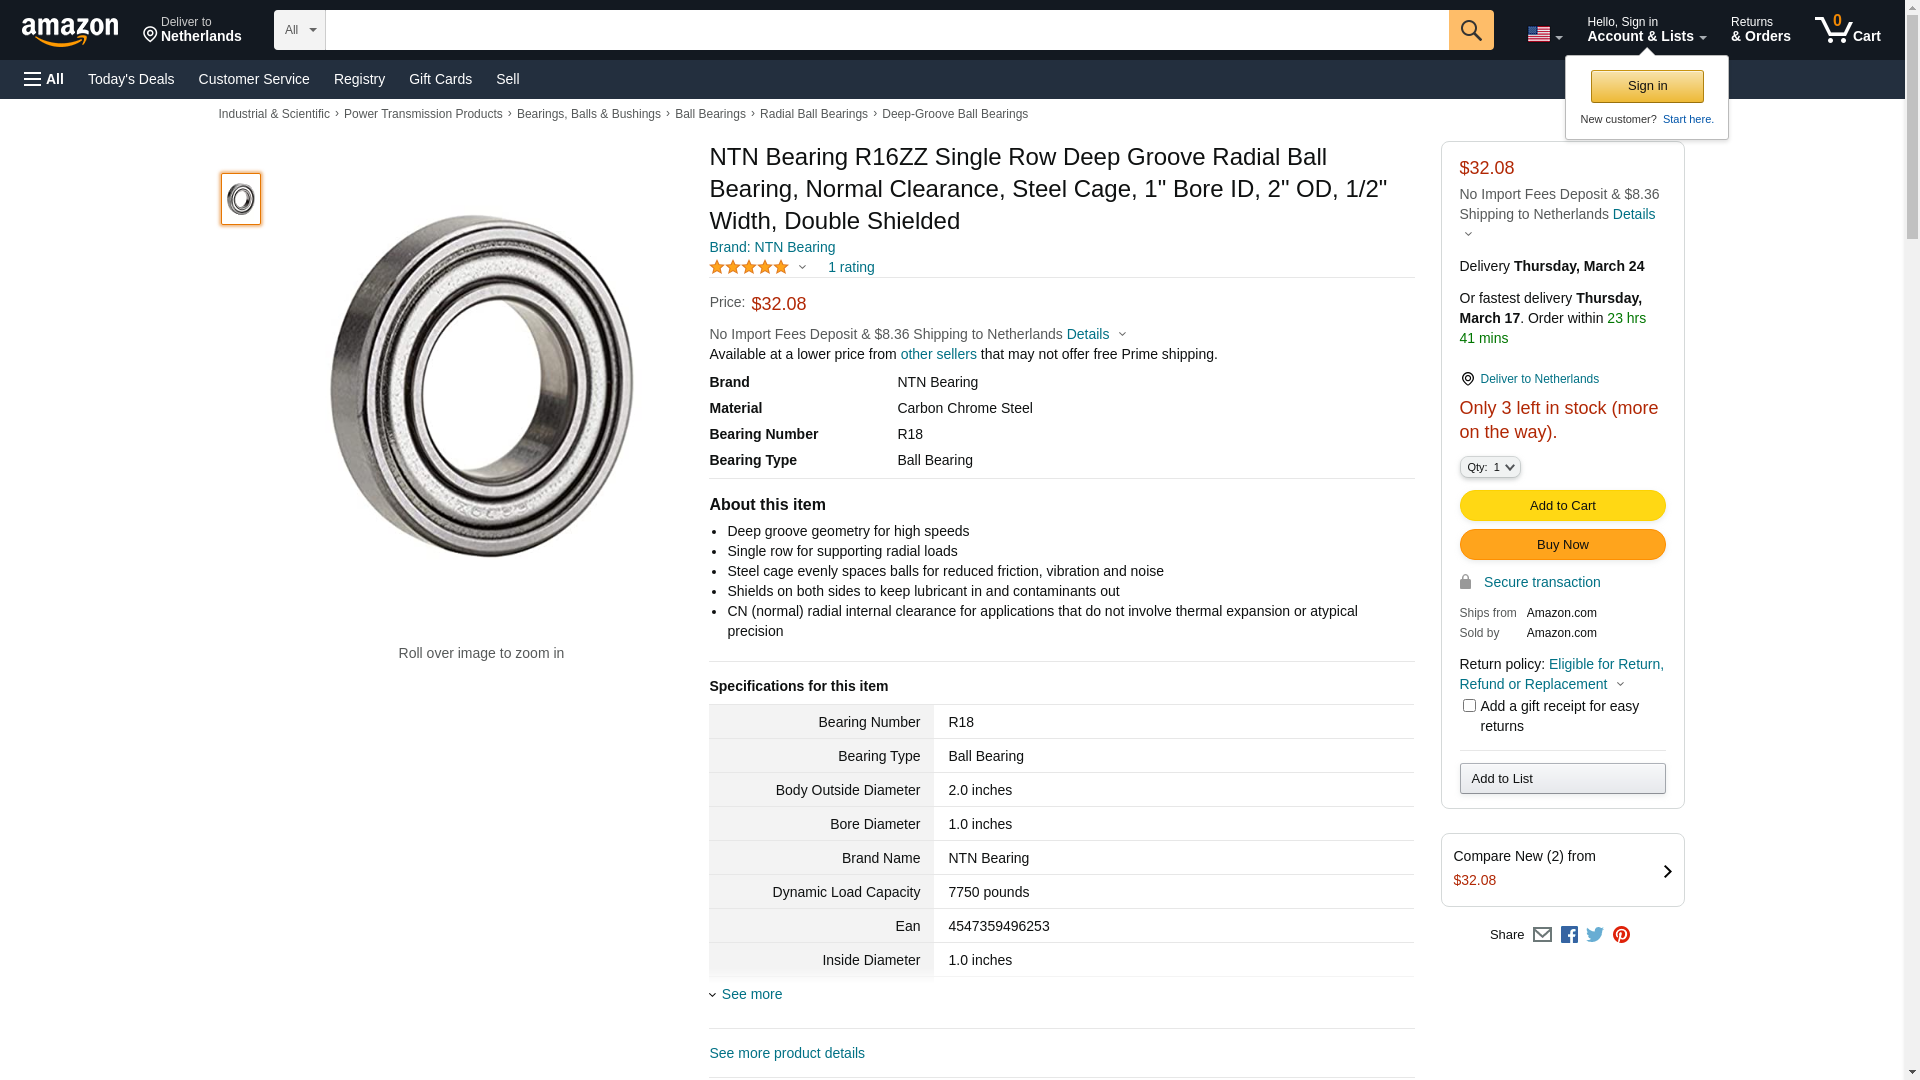Click the search magnifier button

1470,30
